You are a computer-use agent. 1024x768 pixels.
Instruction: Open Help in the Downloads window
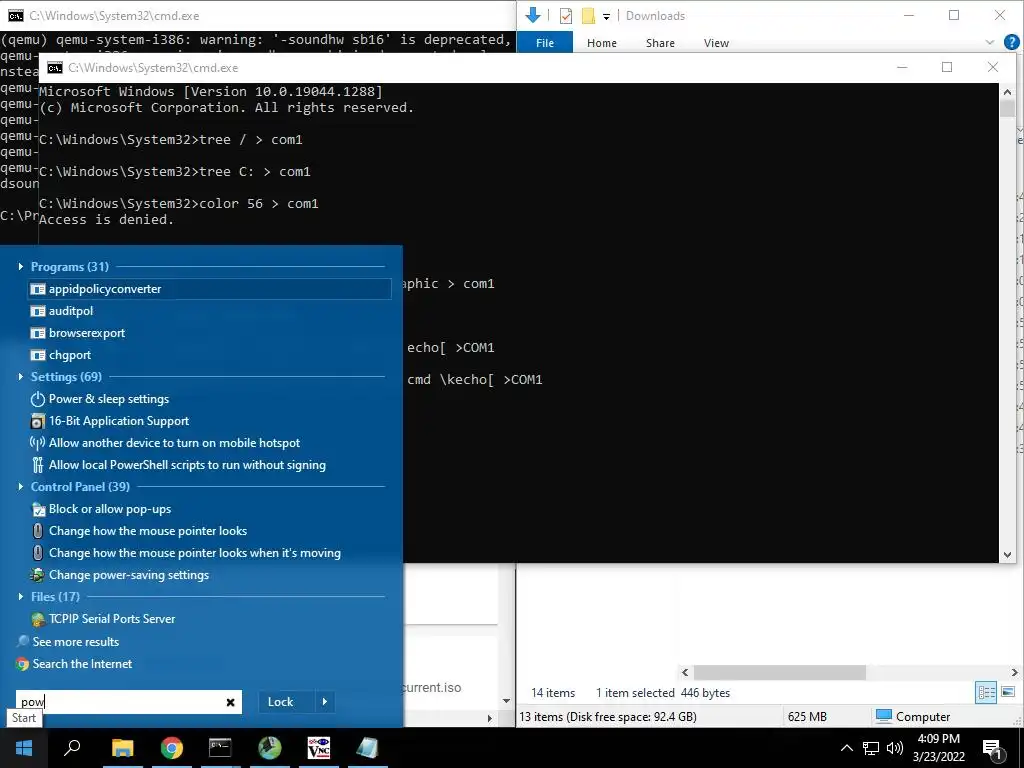pos(1012,42)
